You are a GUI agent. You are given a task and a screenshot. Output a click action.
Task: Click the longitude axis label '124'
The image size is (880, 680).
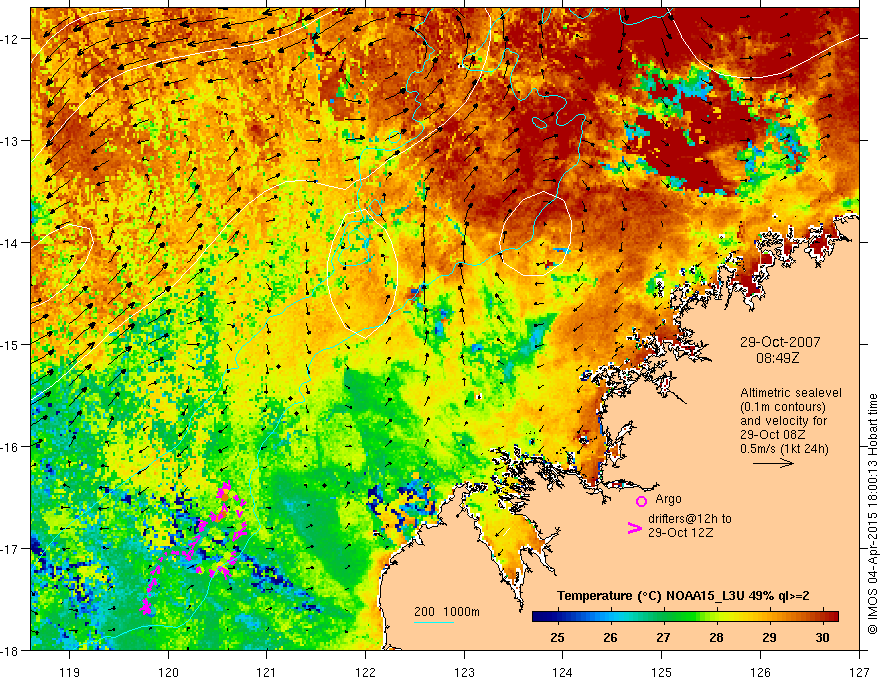tap(563, 672)
